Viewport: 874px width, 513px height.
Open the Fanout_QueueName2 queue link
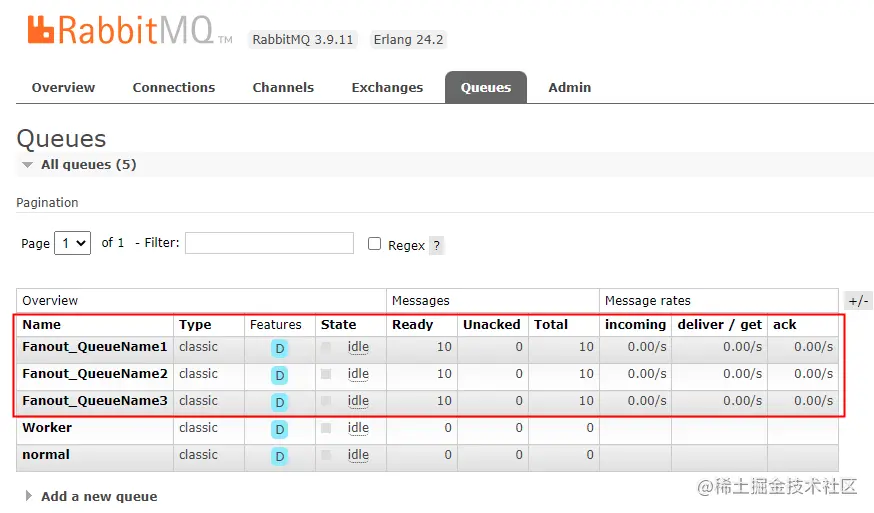tap(95, 374)
